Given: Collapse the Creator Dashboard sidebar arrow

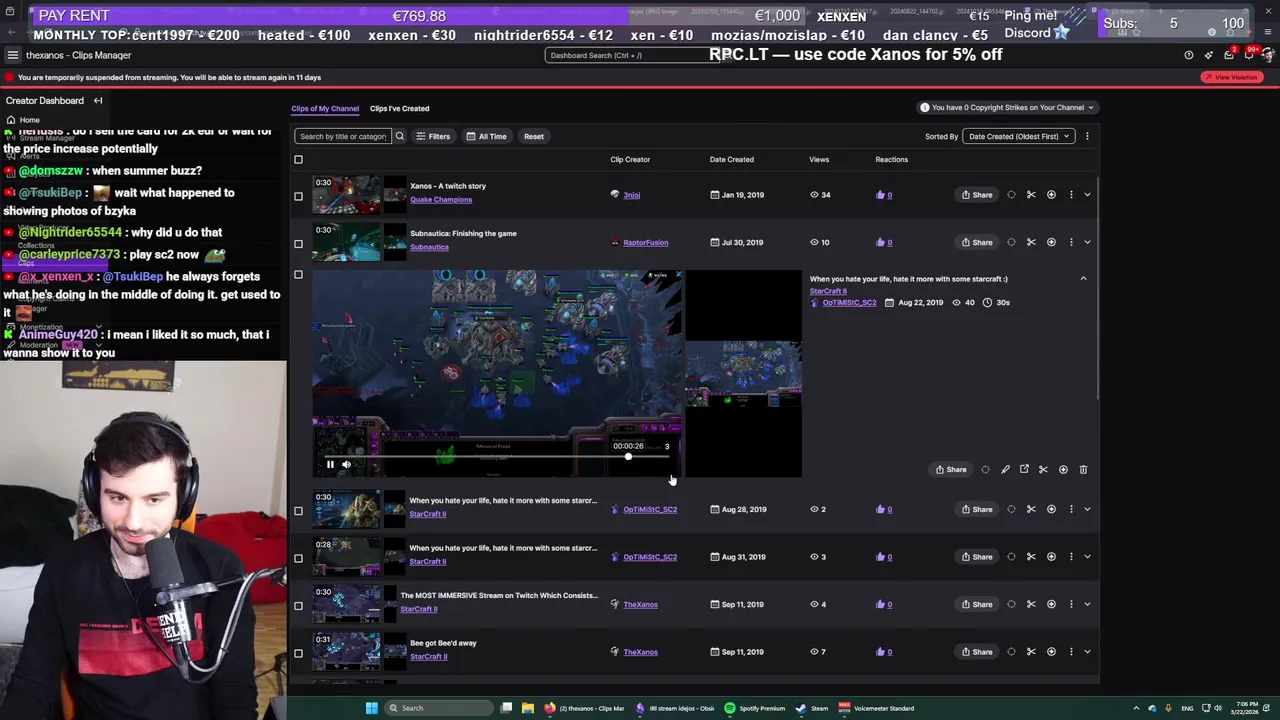Looking at the screenshot, I should 98,100.
